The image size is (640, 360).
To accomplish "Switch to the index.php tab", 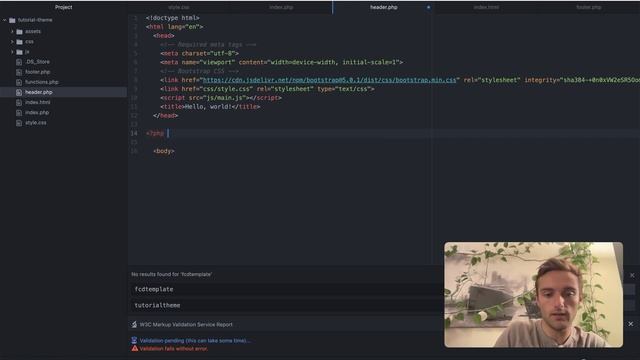I will [x=281, y=7].
